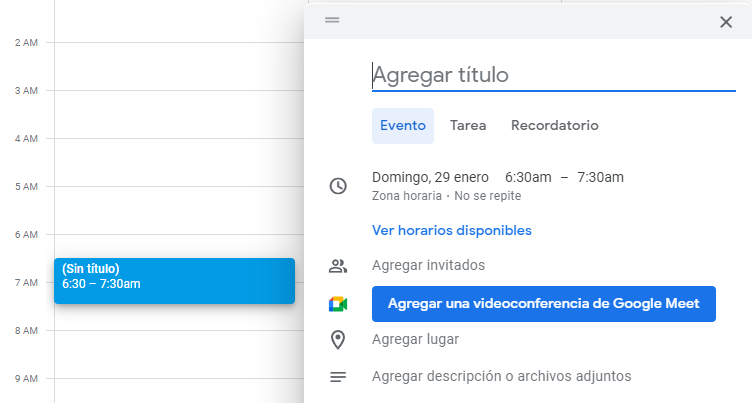
Task: Click the 4 AM hour label
Action: click(26, 139)
